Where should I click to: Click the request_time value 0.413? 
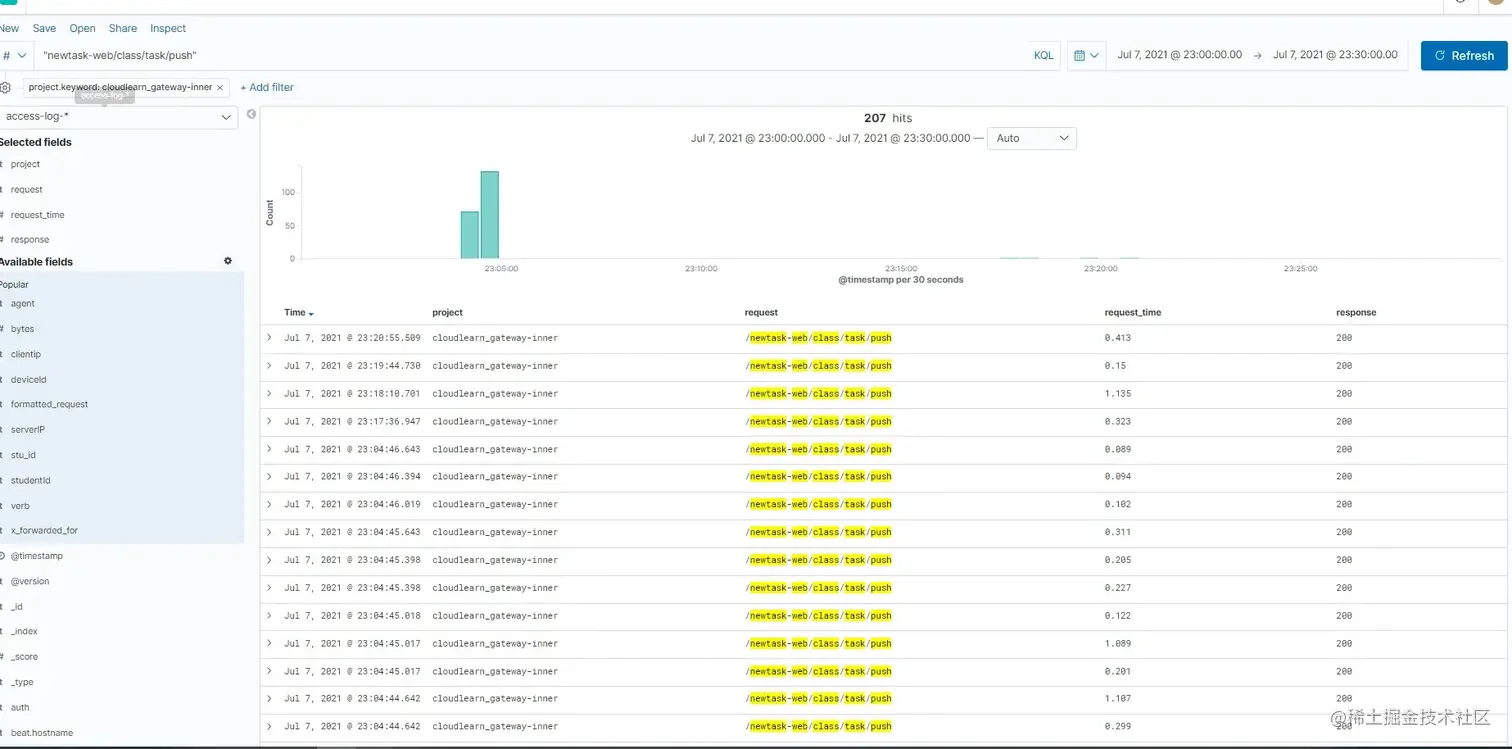[x=1118, y=338]
